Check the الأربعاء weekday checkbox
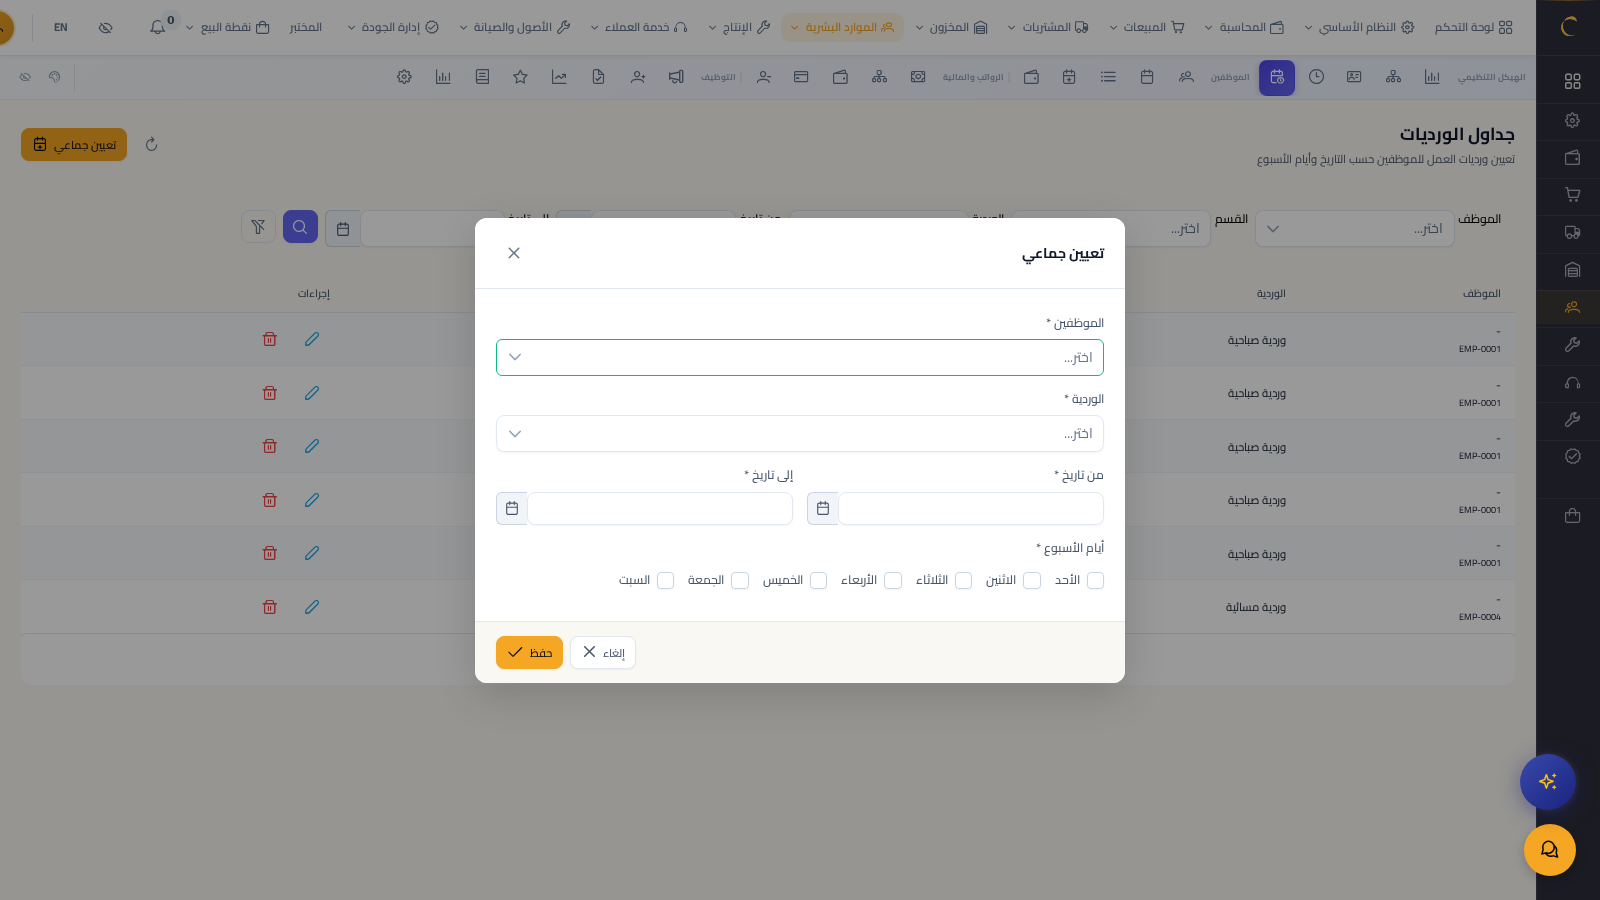Screen dimensions: 1600x900 click(893, 581)
